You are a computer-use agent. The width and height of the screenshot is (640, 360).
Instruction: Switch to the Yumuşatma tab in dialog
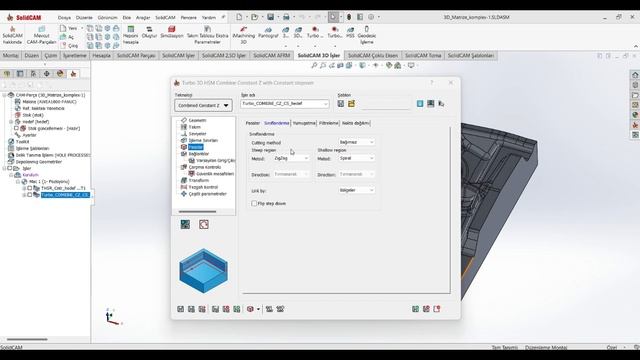tap(304, 123)
